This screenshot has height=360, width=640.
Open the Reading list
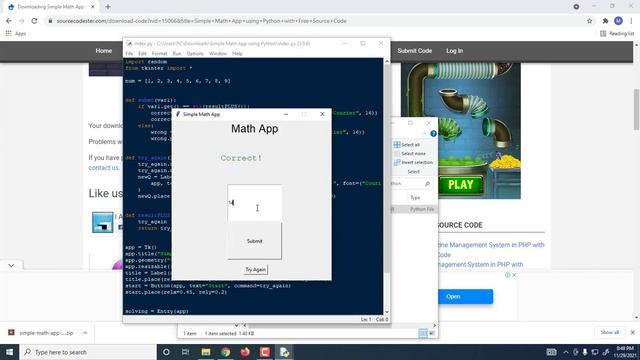point(617,33)
